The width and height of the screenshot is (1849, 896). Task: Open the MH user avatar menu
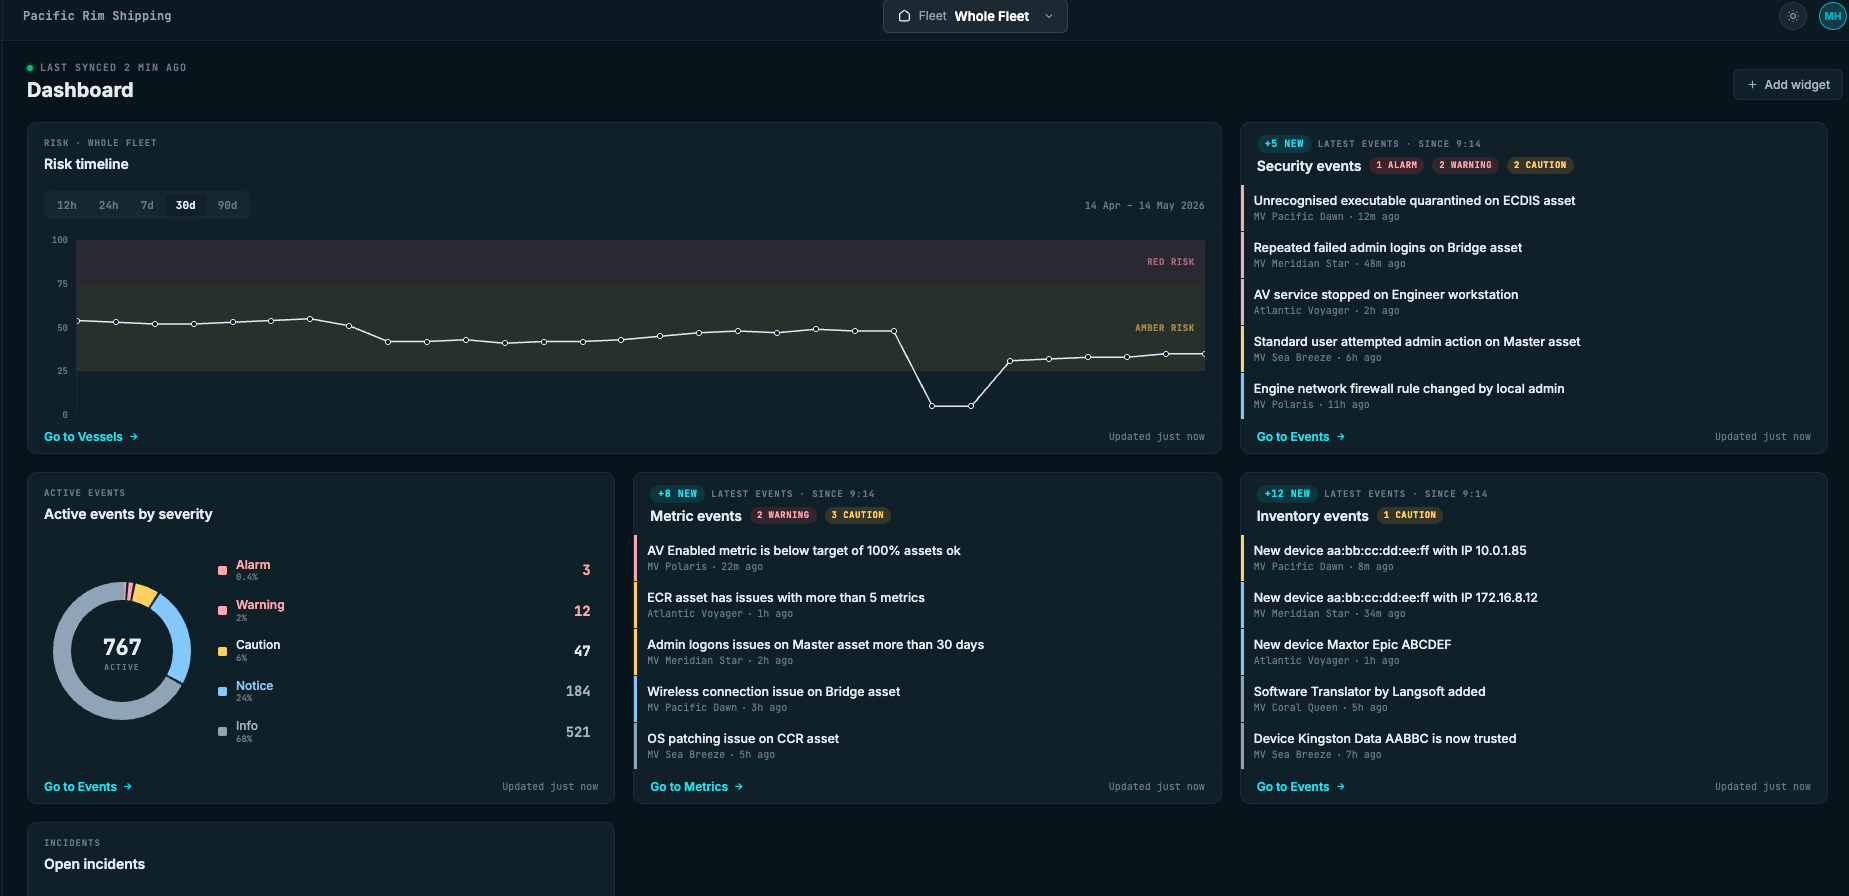[1832, 16]
